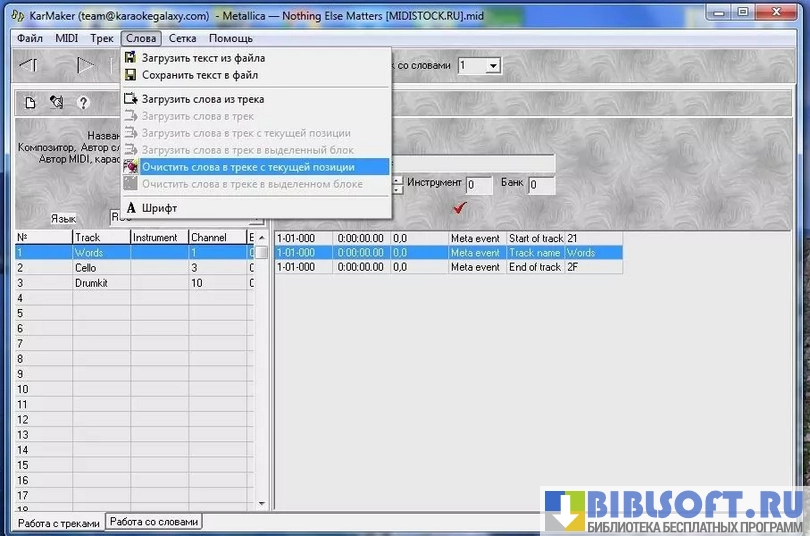Click 'Очистить слова в треке с текущей позиции'

(248, 167)
